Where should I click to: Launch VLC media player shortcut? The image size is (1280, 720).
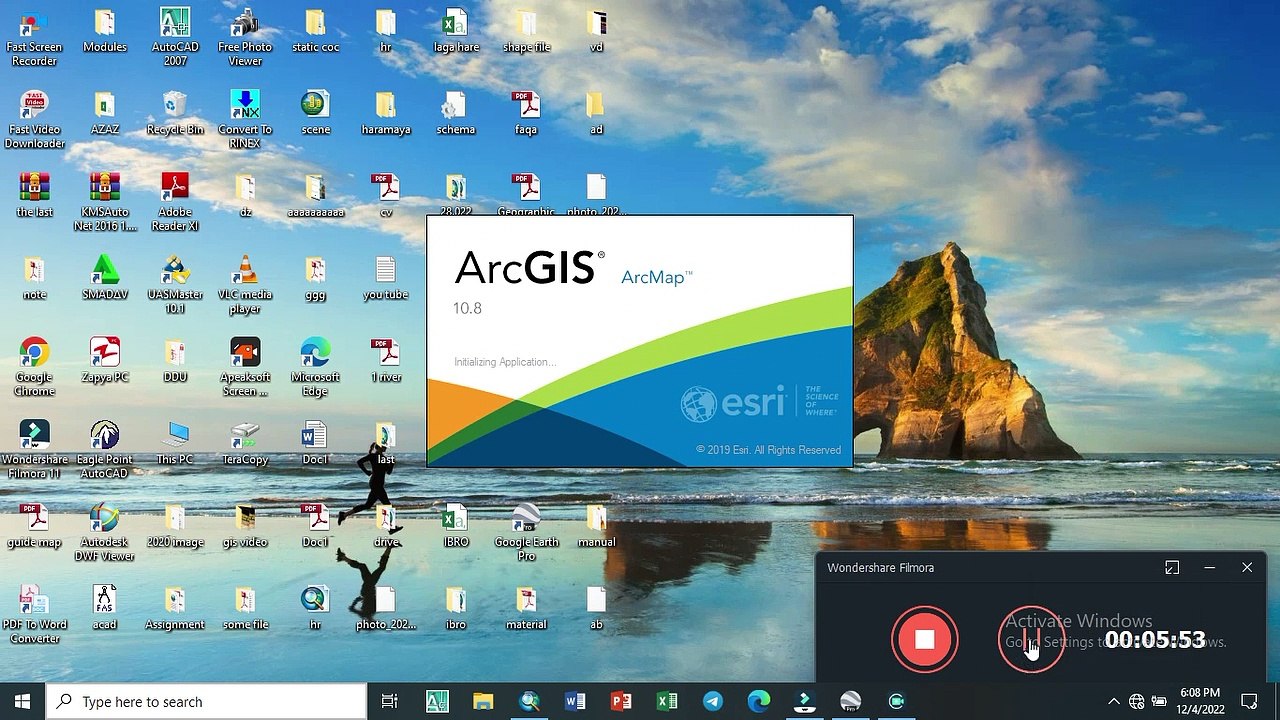(x=245, y=285)
